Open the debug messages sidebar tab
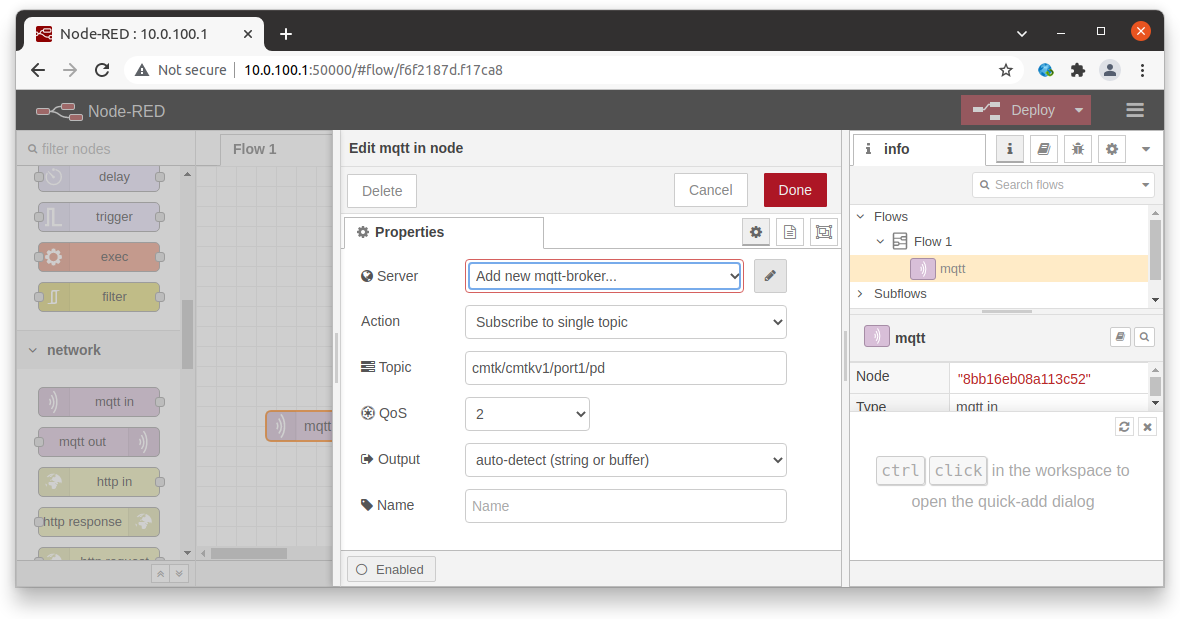Image resolution: width=1180 pixels, height=619 pixels. [x=1078, y=148]
